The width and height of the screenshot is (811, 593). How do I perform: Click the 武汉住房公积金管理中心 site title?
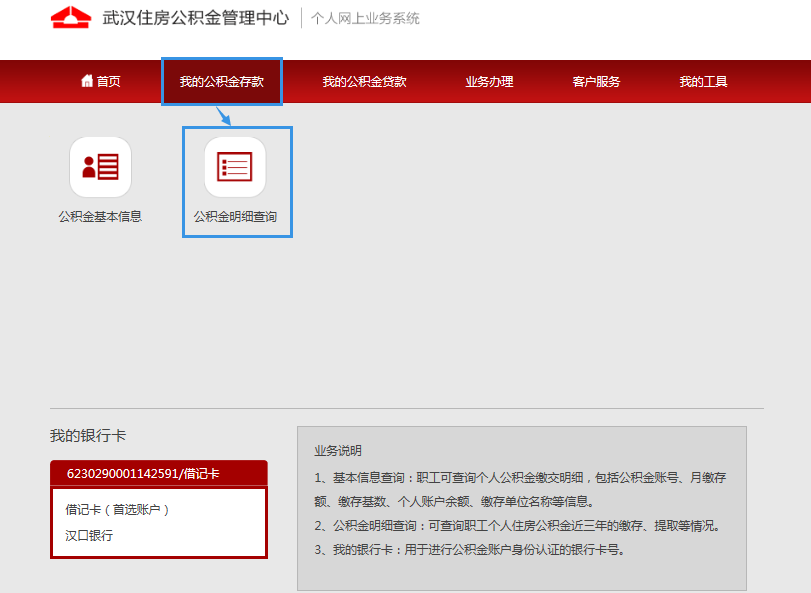(195, 18)
